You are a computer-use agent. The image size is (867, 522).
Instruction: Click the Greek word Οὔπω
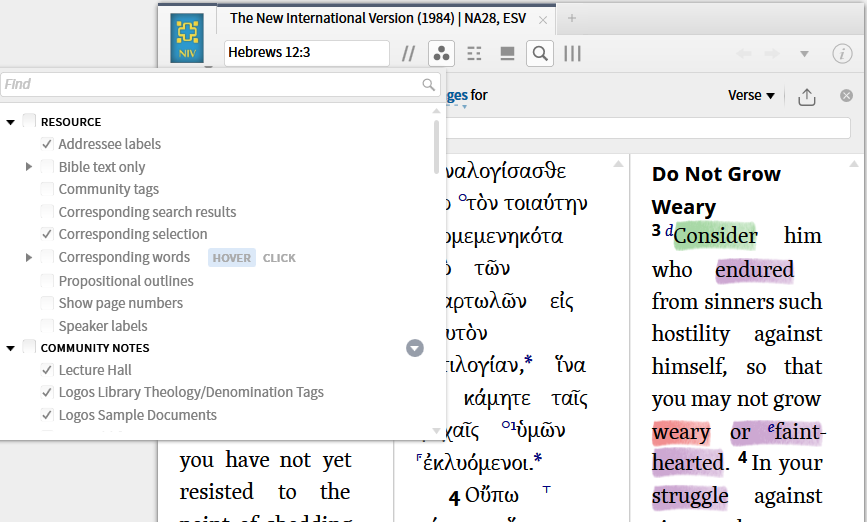coord(492,495)
